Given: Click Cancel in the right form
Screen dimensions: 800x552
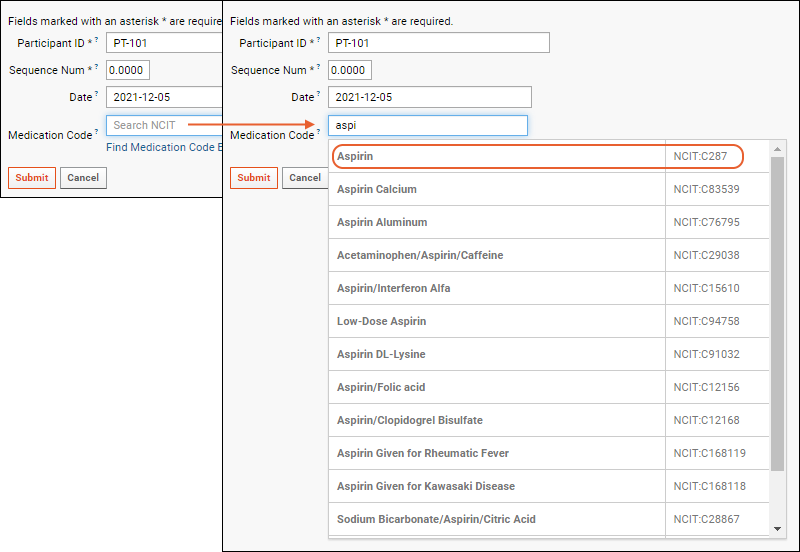Looking at the screenshot, I should point(305,178).
